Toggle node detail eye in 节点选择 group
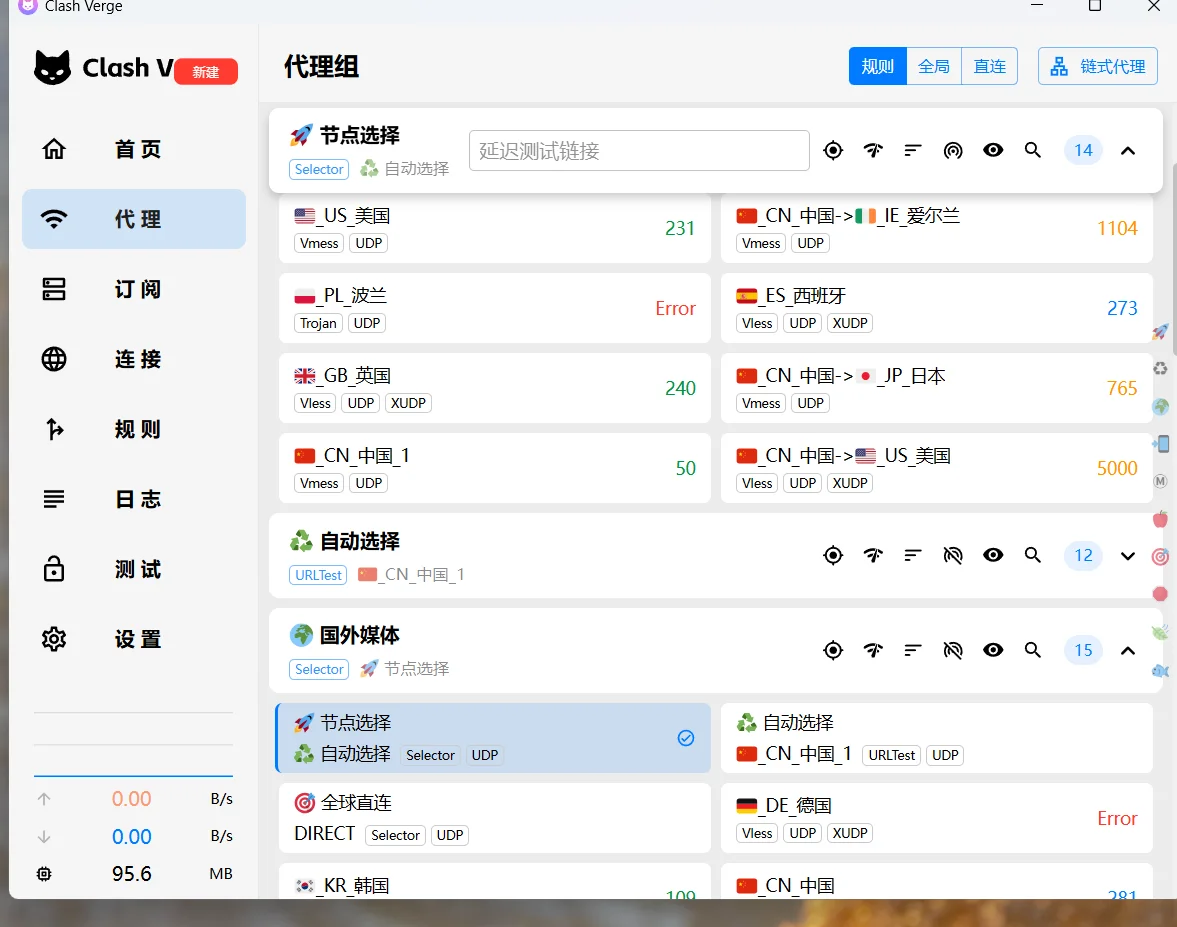The height and width of the screenshot is (927, 1177). coord(993,150)
